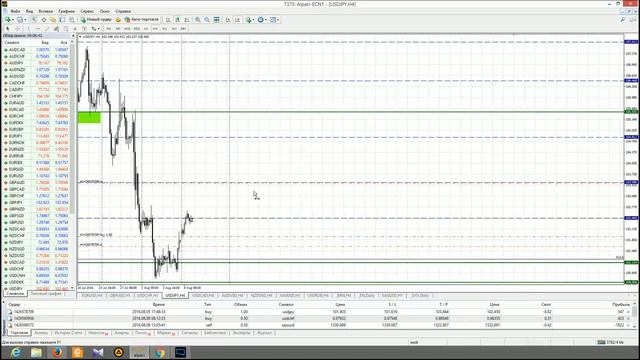The height and width of the screenshot is (360, 640).
Task: Open the История Счета terminal tab
Action: point(68,333)
